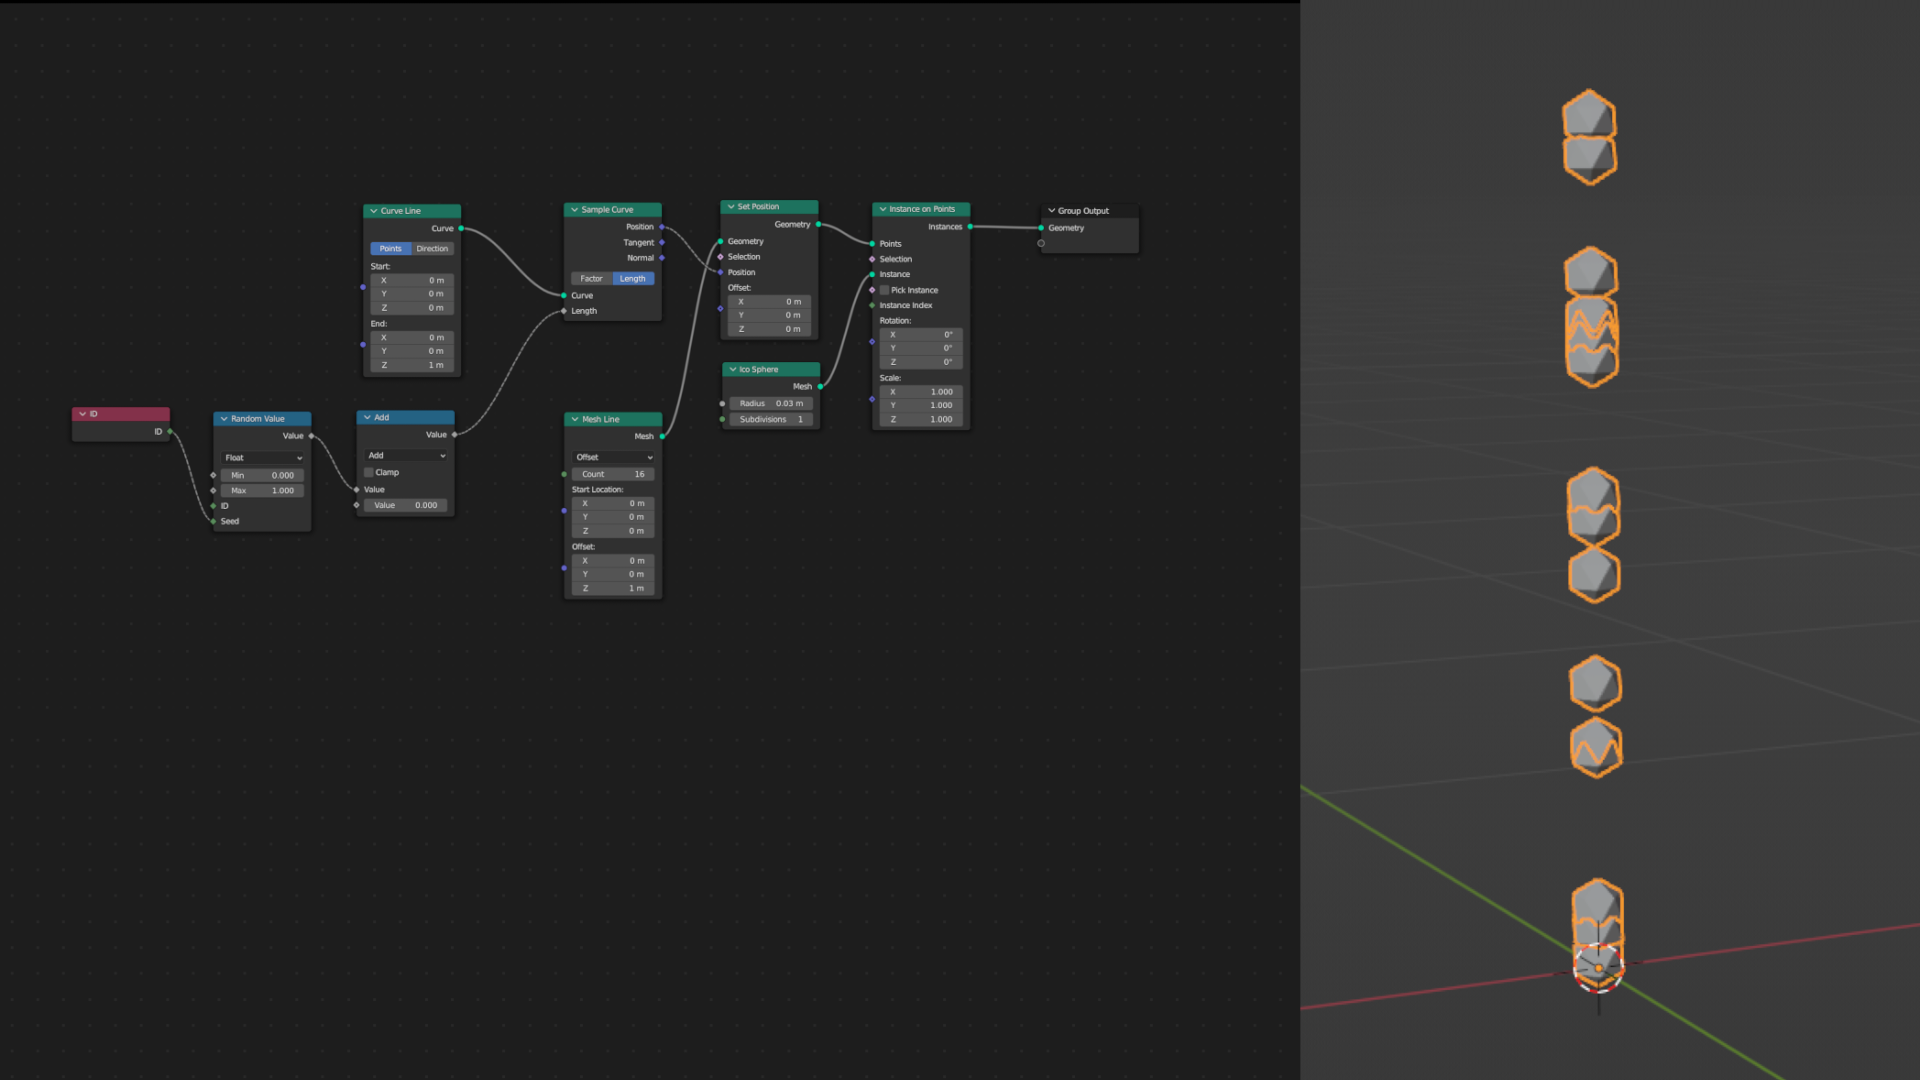Click the Mesh Line Count field

(x=613, y=474)
